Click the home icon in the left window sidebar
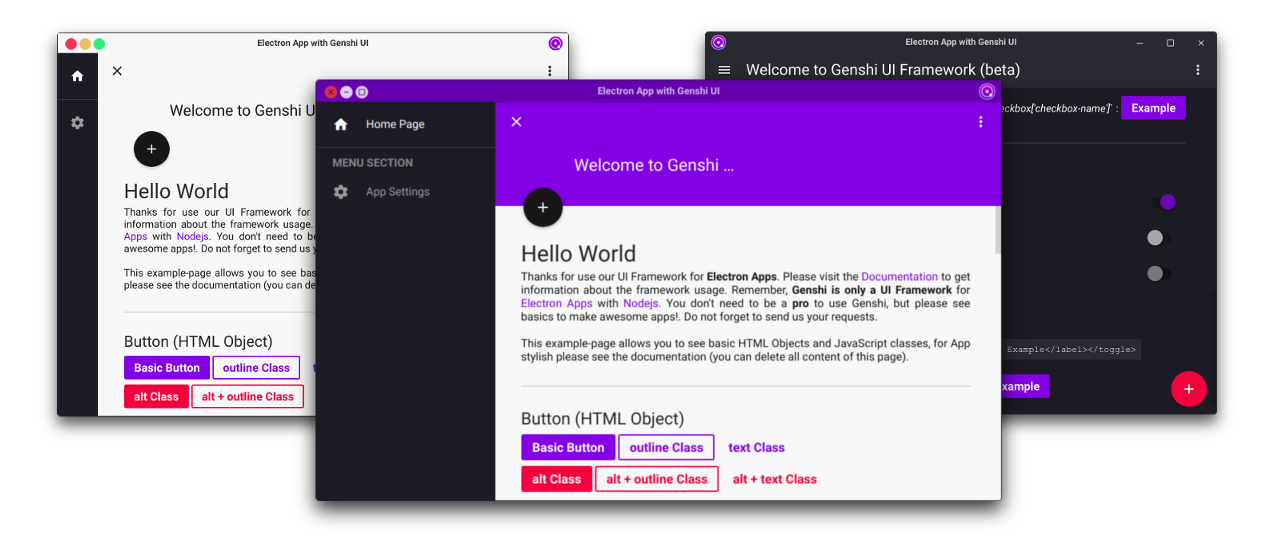The width and height of the screenshot is (1280, 550). [x=77, y=76]
